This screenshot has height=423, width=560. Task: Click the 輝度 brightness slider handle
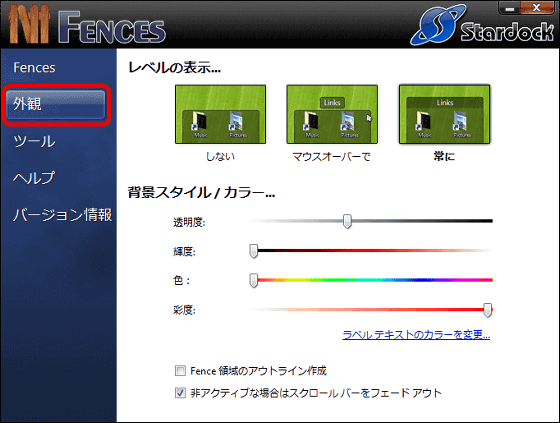pos(254,251)
